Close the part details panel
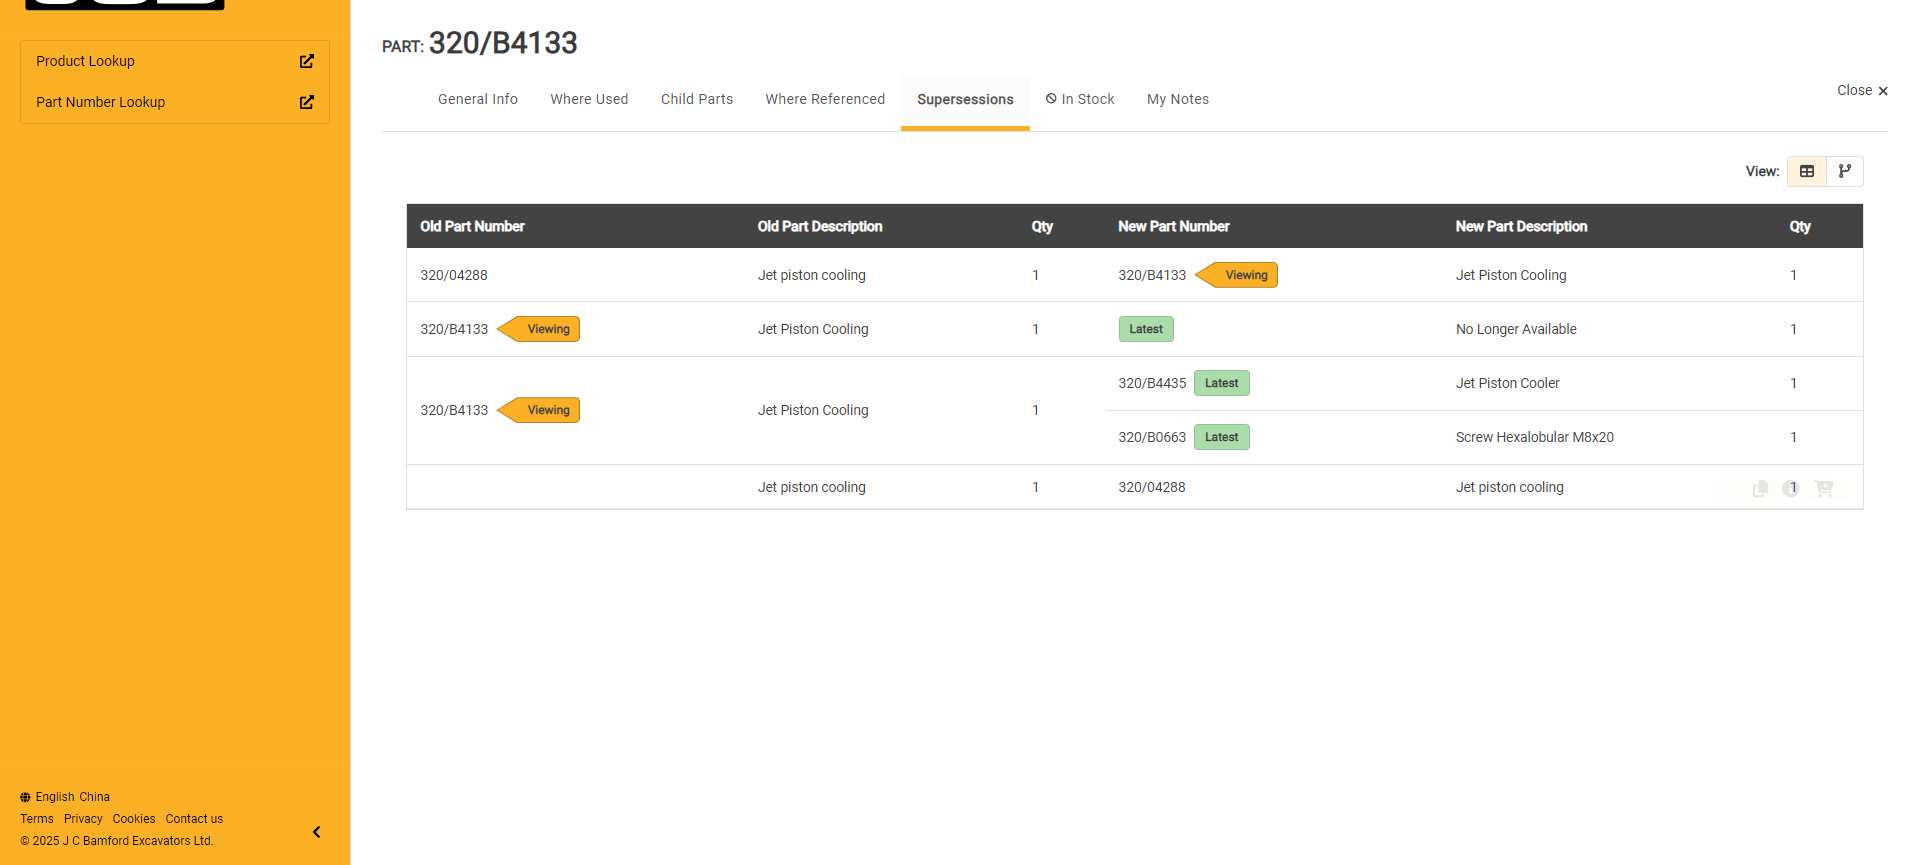 click(1862, 90)
